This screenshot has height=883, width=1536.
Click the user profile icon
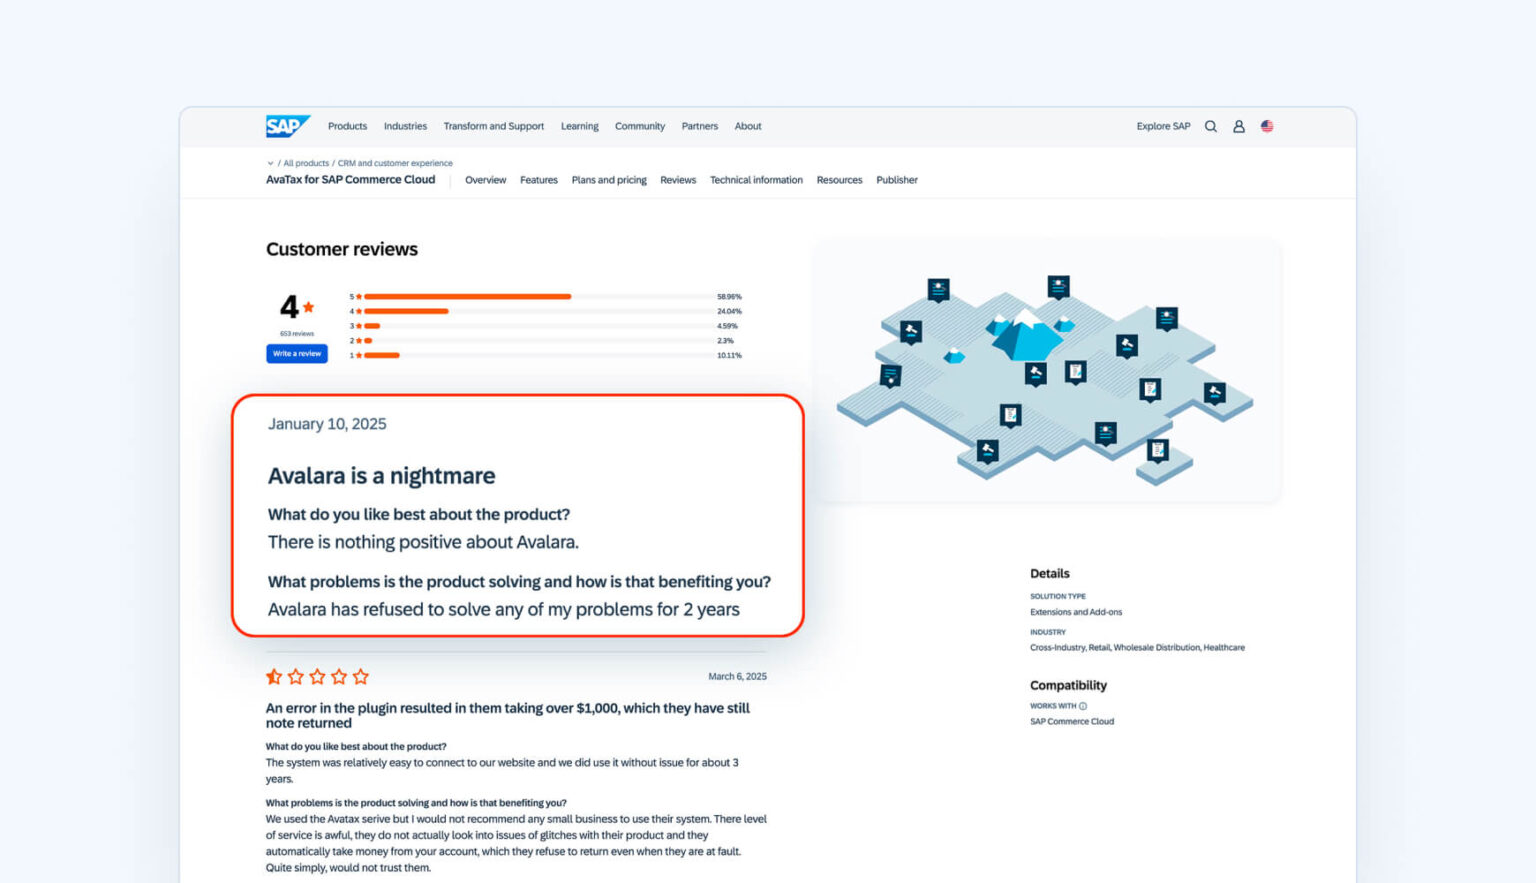[1239, 126]
